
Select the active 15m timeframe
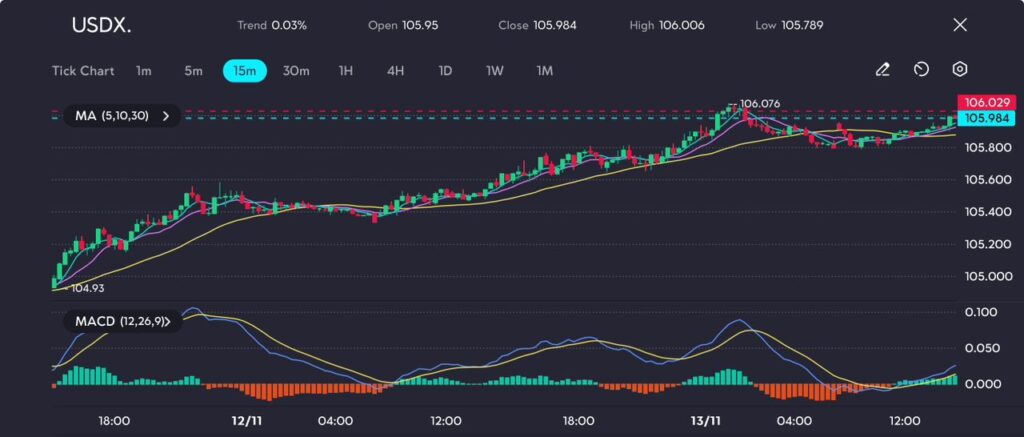pyautogui.click(x=244, y=71)
